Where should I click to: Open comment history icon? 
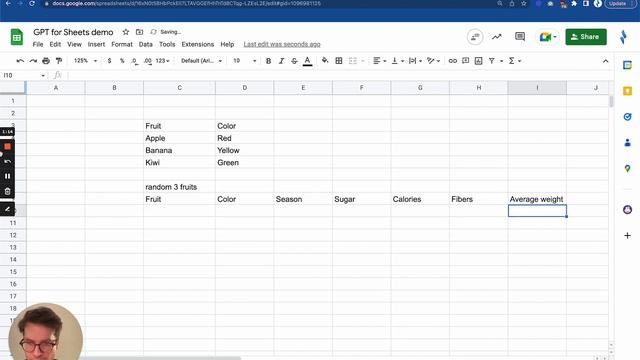click(x=520, y=37)
